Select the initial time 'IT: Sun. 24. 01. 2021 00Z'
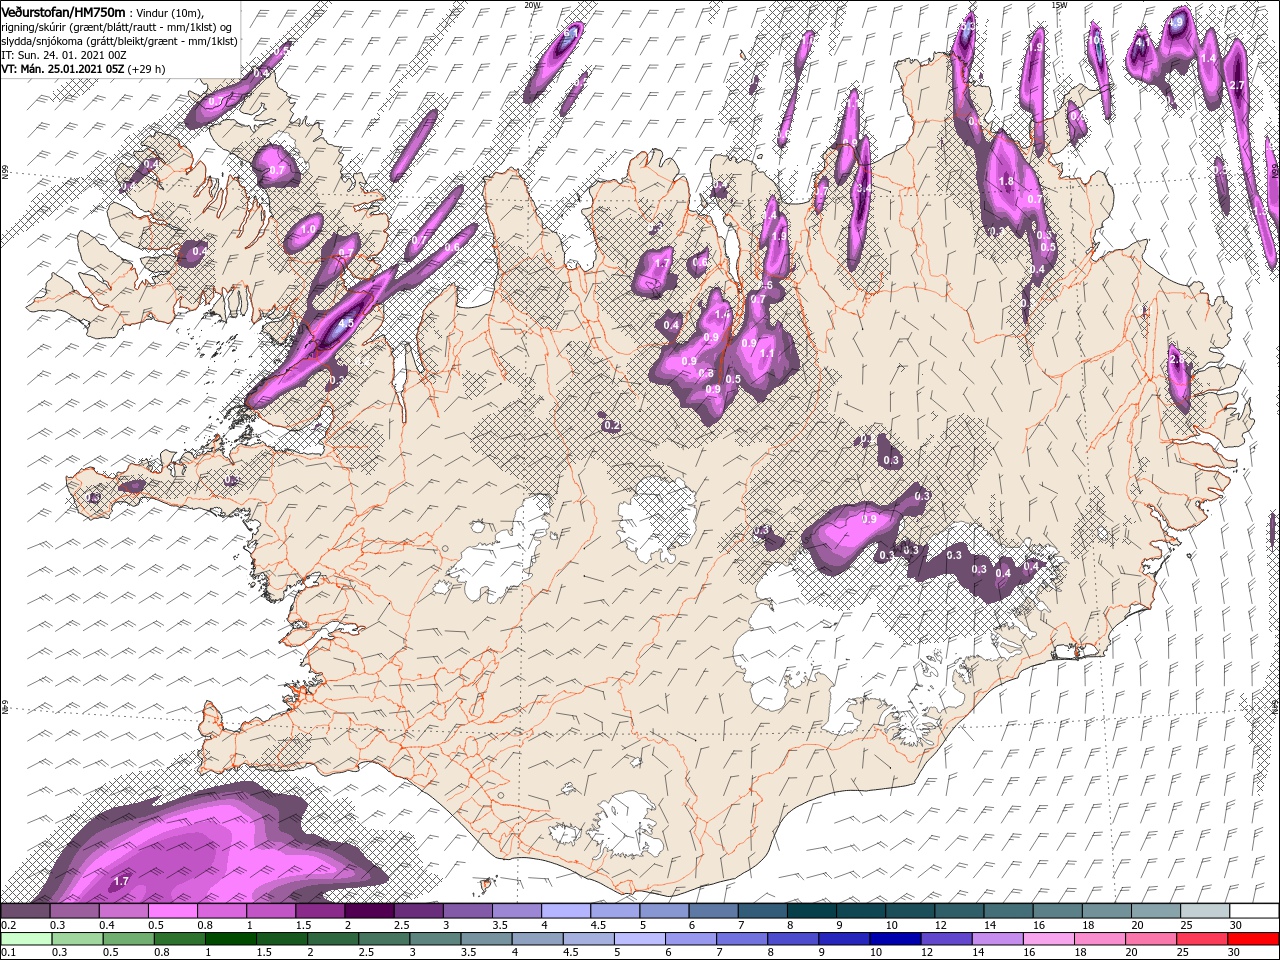Viewport: 1280px width, 960px height. [x=64, y=55]
